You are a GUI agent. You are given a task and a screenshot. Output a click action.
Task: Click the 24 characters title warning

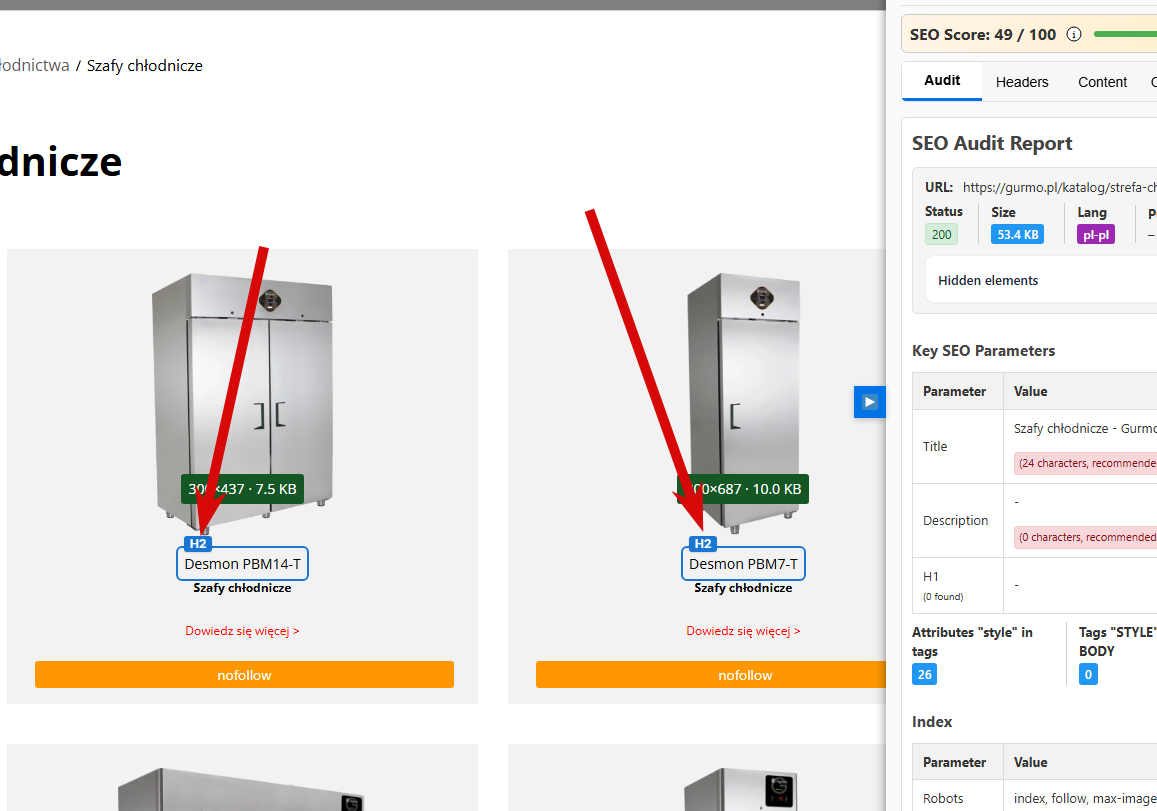pos(1085,463)
